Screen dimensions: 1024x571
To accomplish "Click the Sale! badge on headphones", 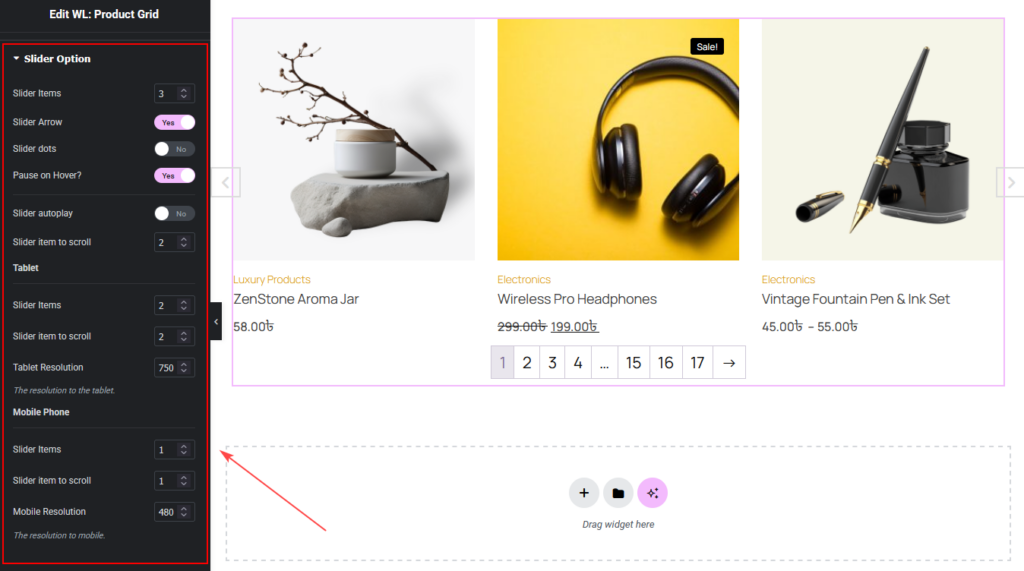I will pos(705,46).
